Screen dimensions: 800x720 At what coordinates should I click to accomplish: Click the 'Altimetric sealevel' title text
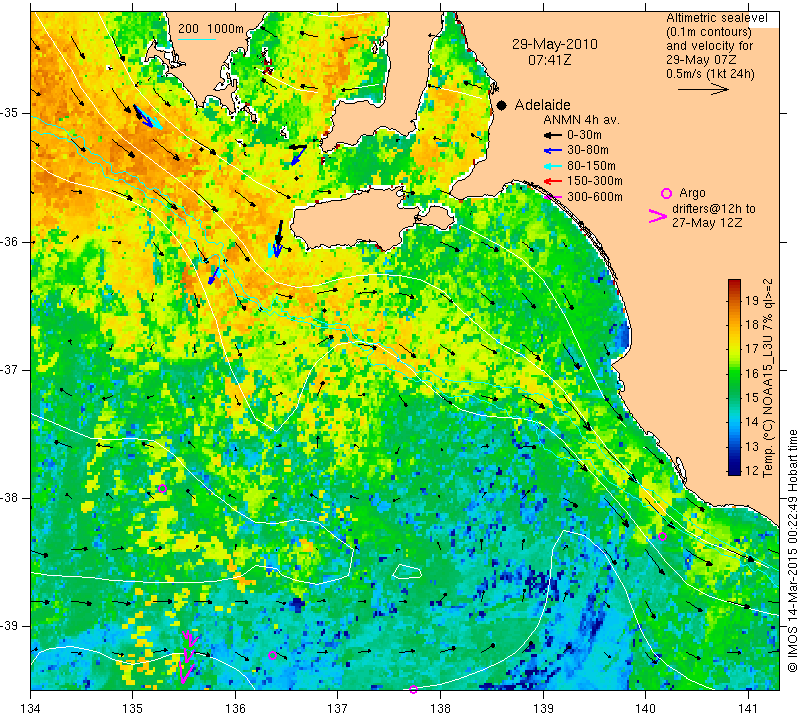click(x=716, y=18)
